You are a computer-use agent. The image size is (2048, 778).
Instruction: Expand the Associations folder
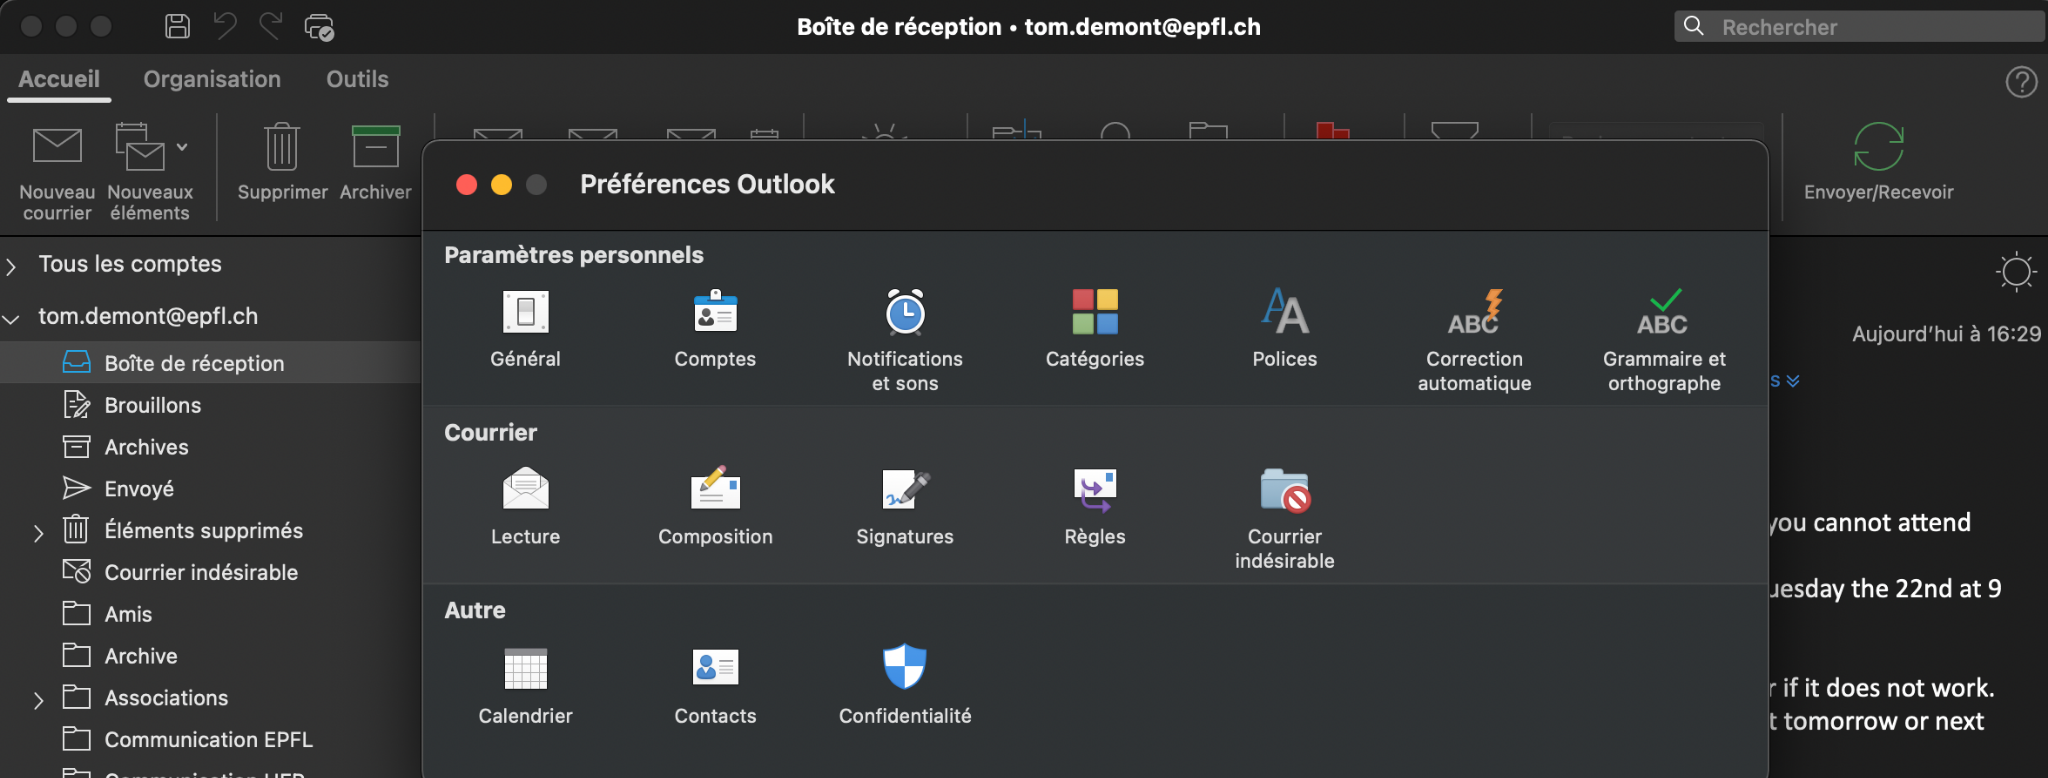tap(39, 700)
